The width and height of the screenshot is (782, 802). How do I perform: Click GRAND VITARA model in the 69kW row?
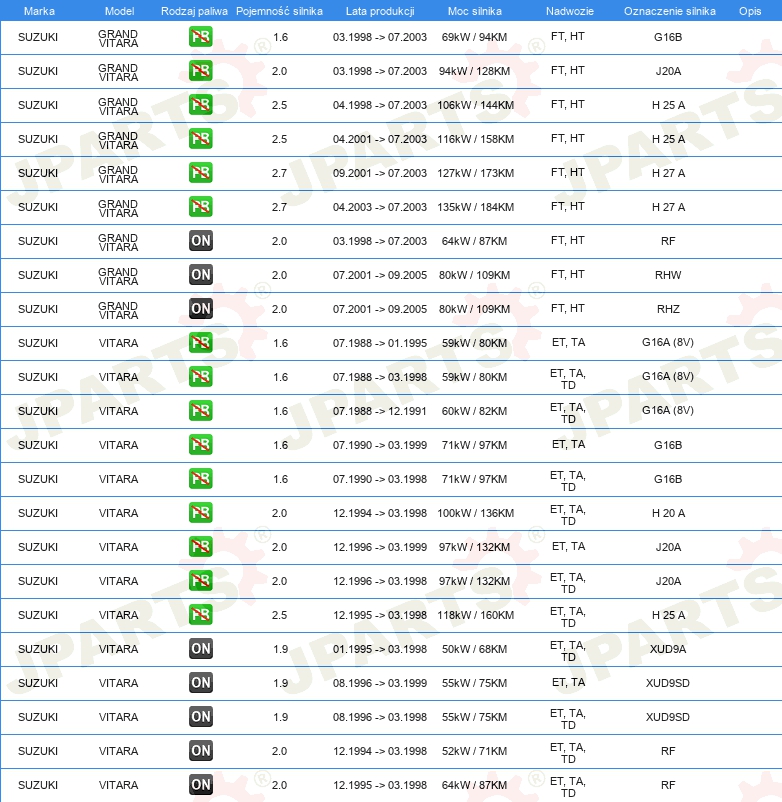(x=118, y=38)
